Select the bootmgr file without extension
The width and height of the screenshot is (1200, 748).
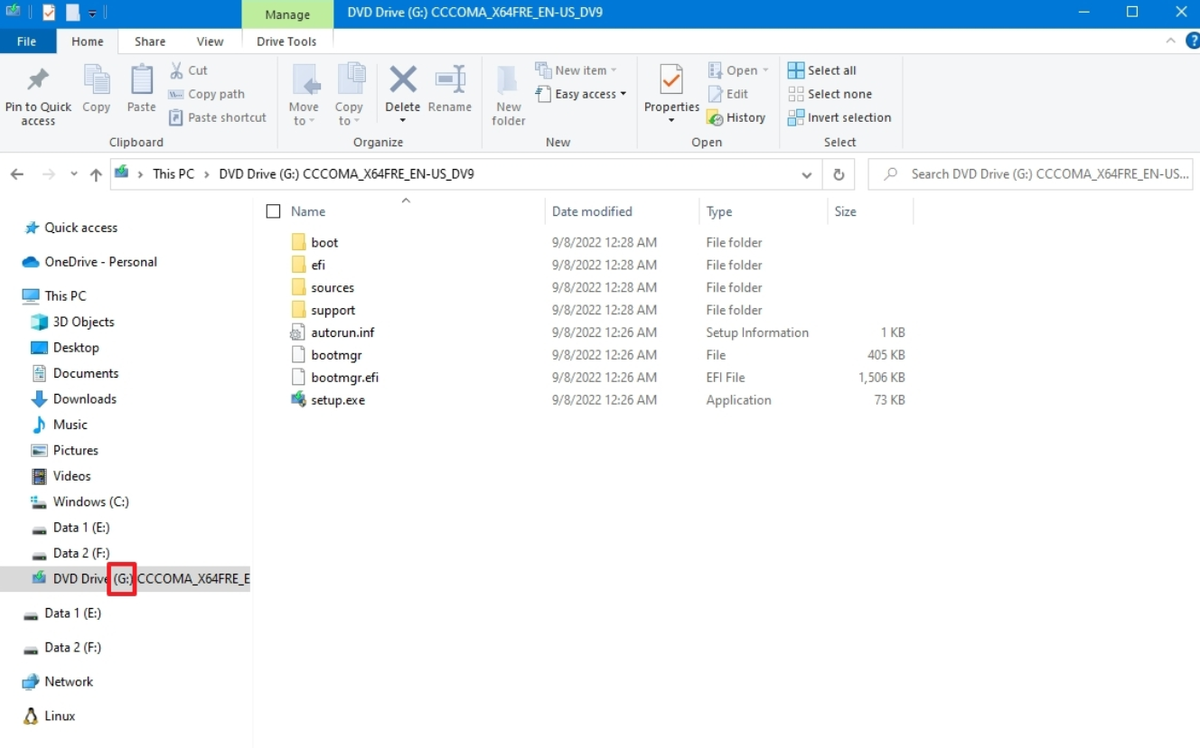(336, 355)
